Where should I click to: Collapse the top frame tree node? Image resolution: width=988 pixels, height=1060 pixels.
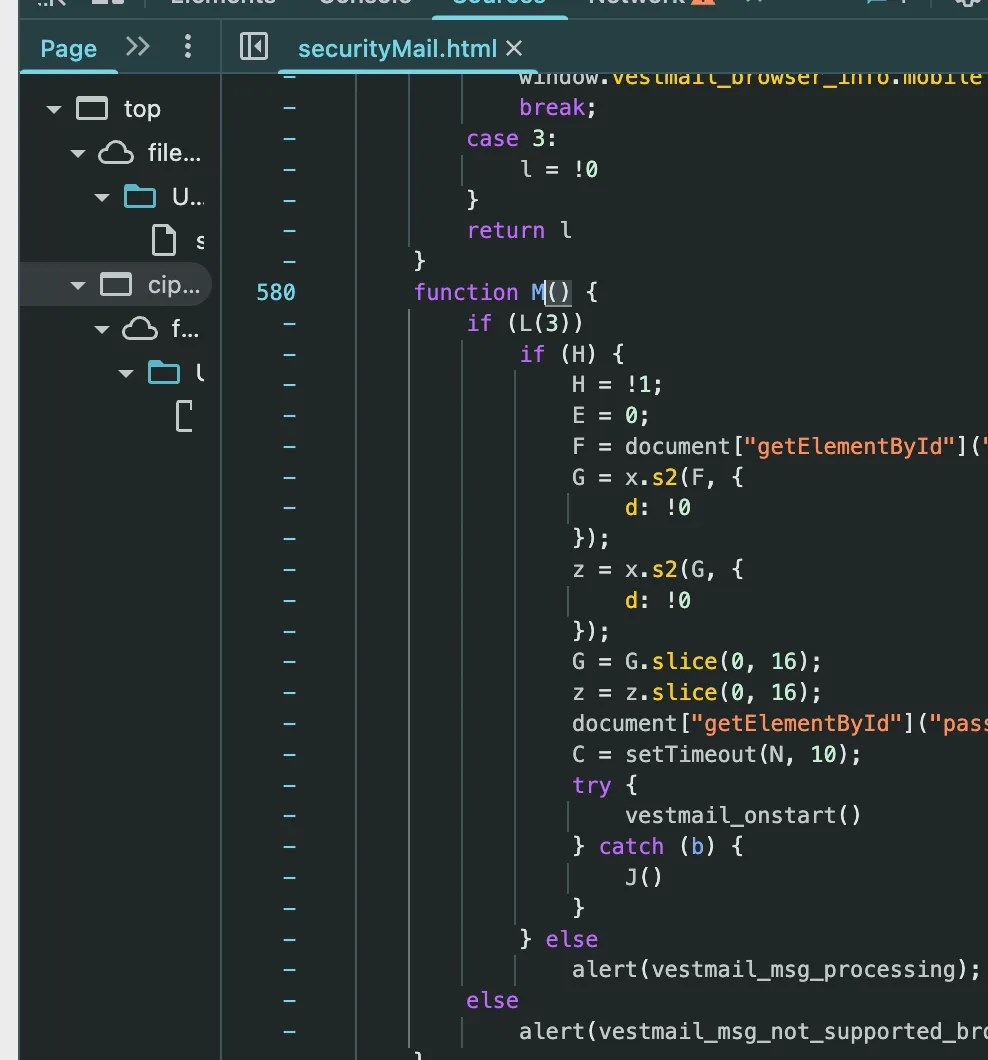tap(53, 109)
